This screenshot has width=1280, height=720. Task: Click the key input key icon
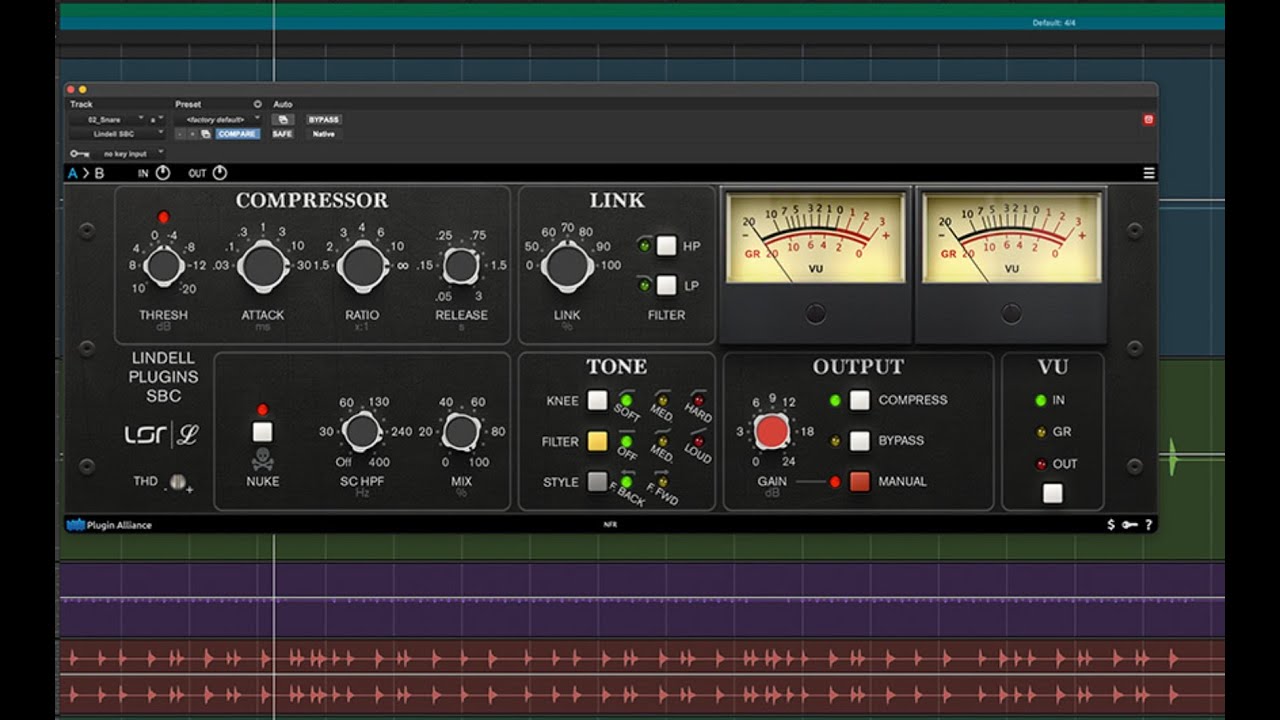coord(79,154)
